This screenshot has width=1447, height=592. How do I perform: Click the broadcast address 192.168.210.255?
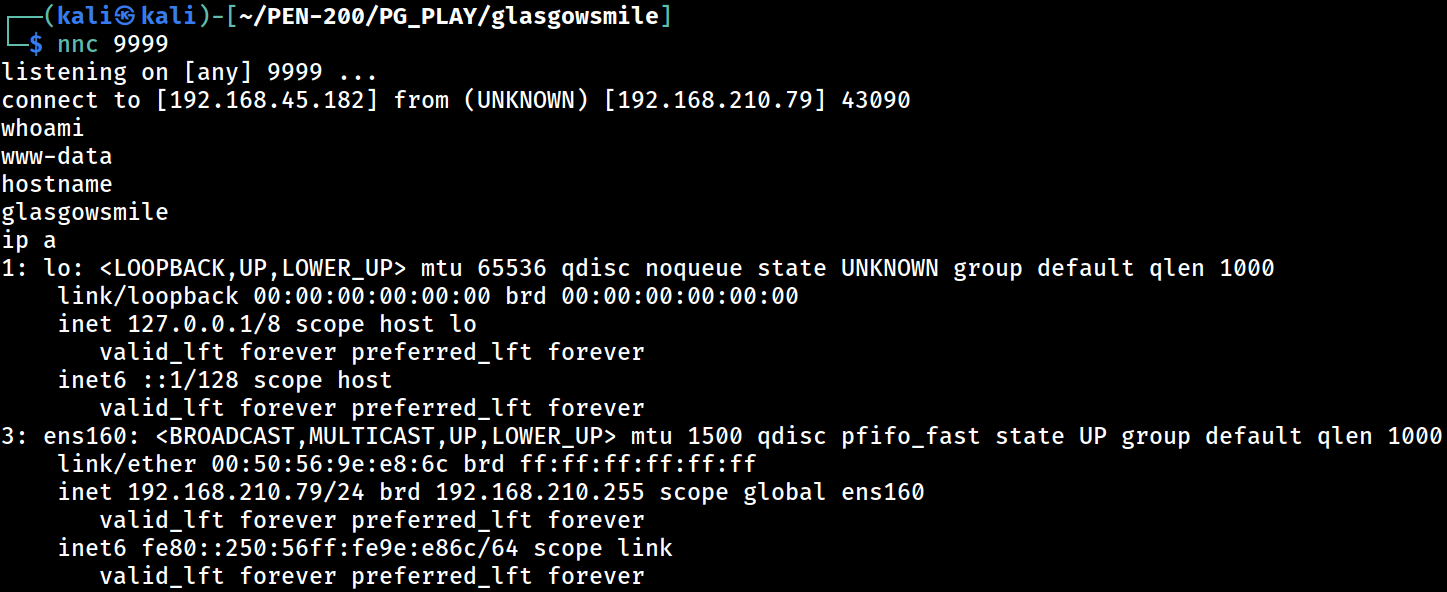[540, 492]
